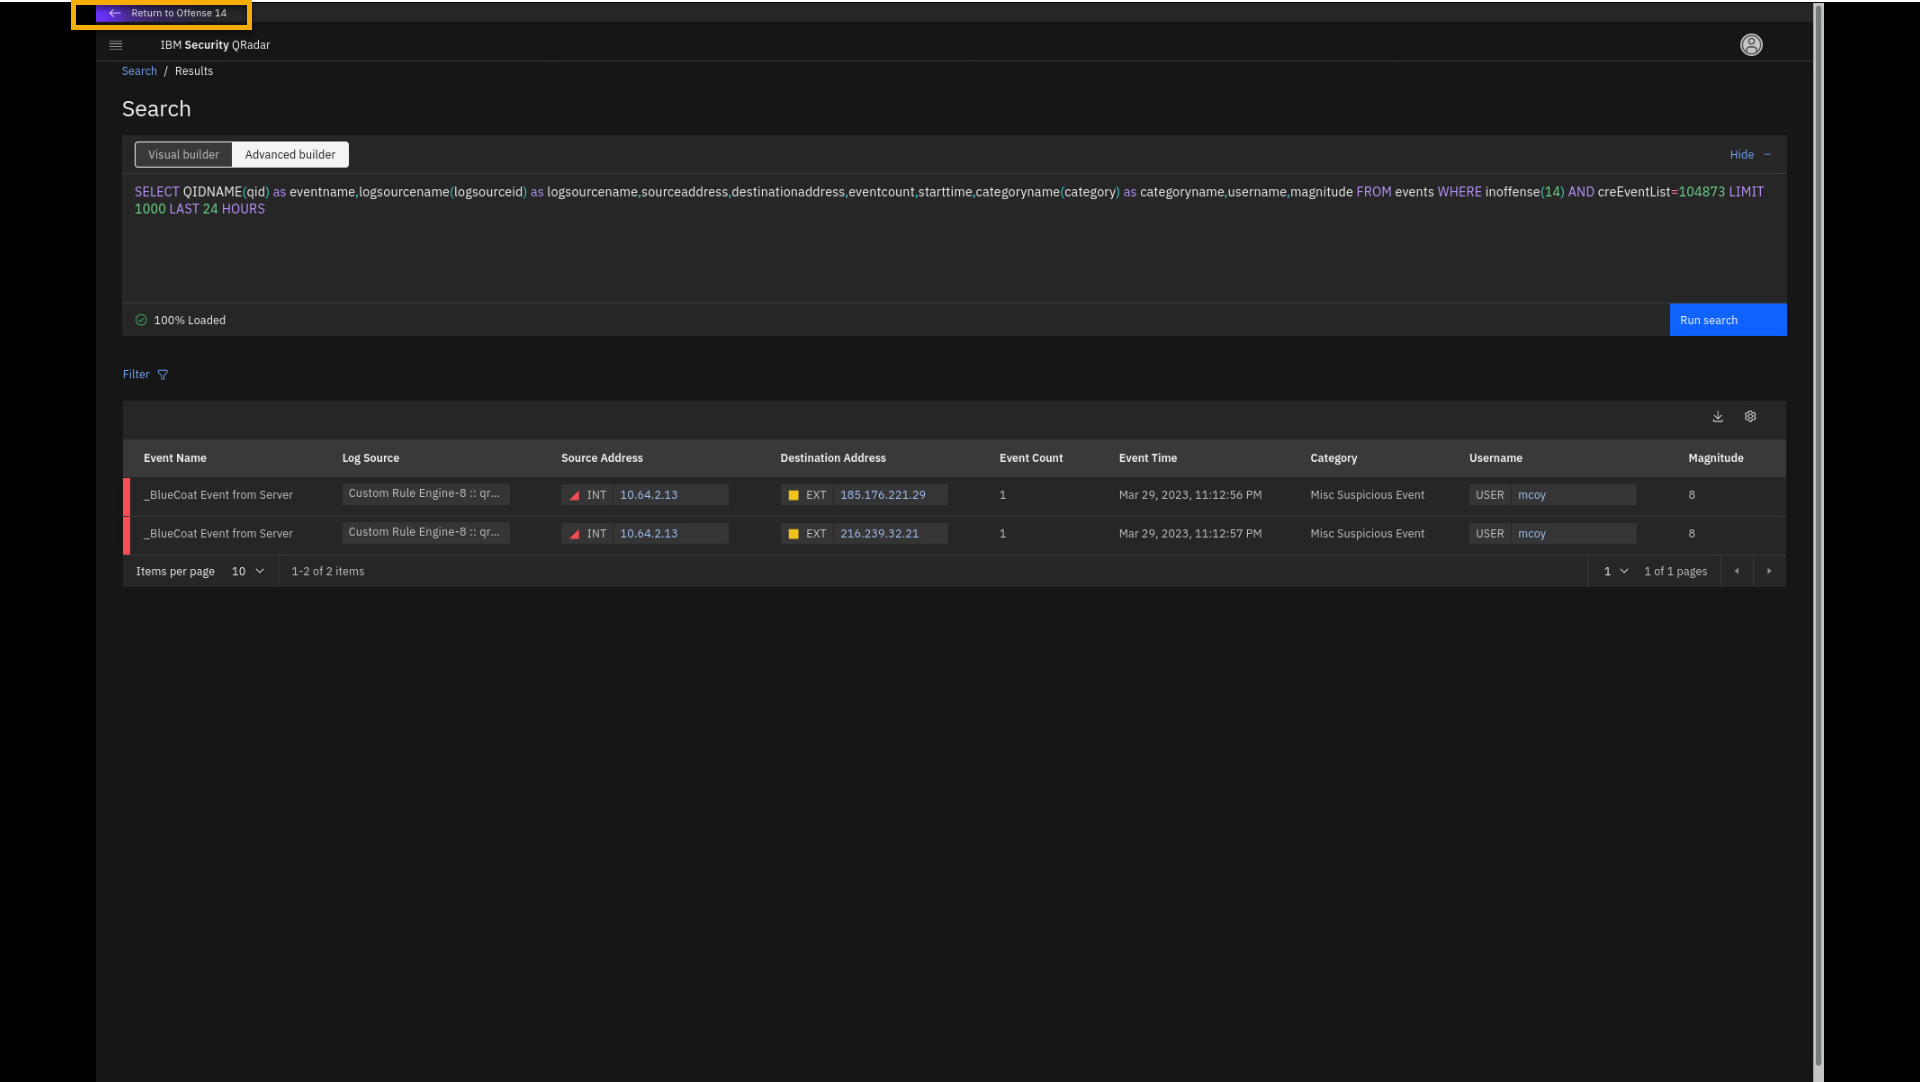The height and width of the screenshot is (1082, 1920).
Task: Sort by Event Time column header
Action: tap(1147, 458)
